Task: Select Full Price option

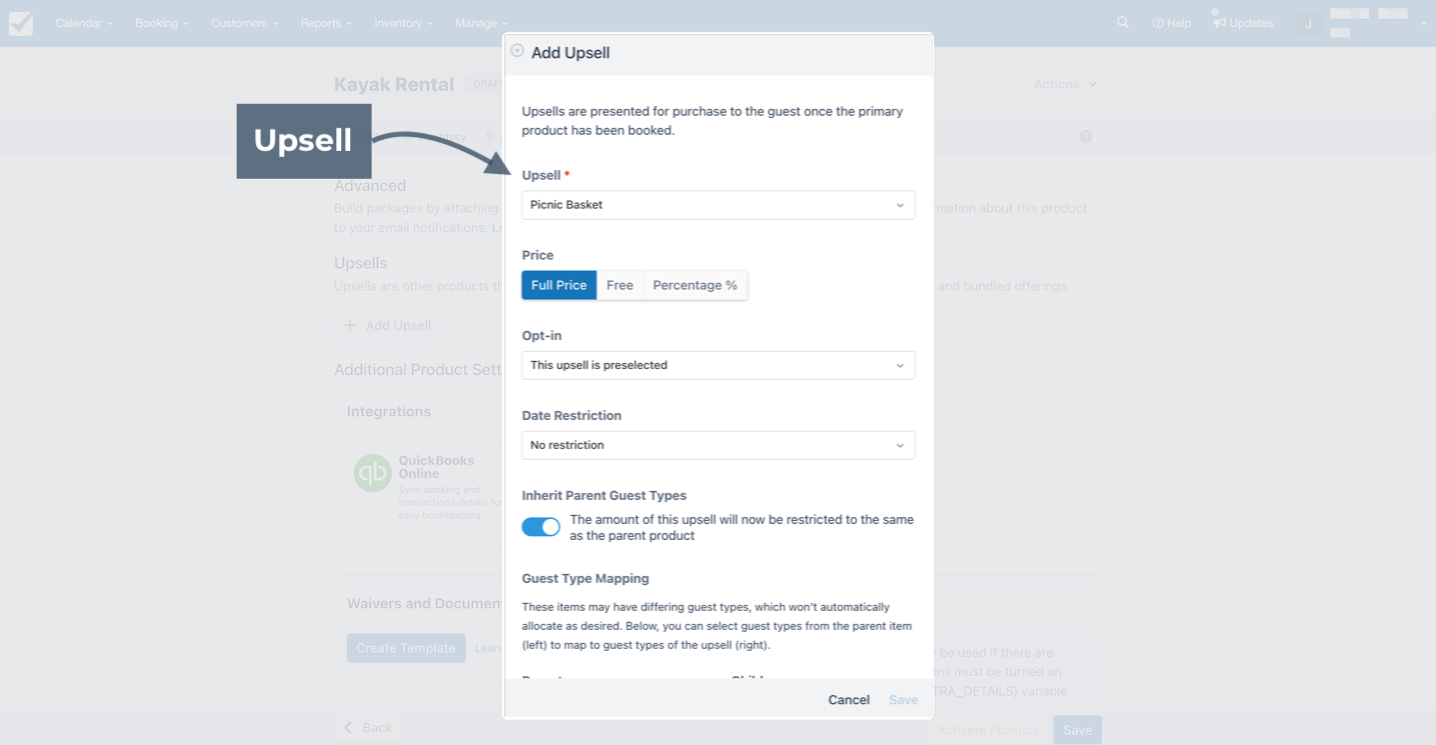Action: (559, 285)
